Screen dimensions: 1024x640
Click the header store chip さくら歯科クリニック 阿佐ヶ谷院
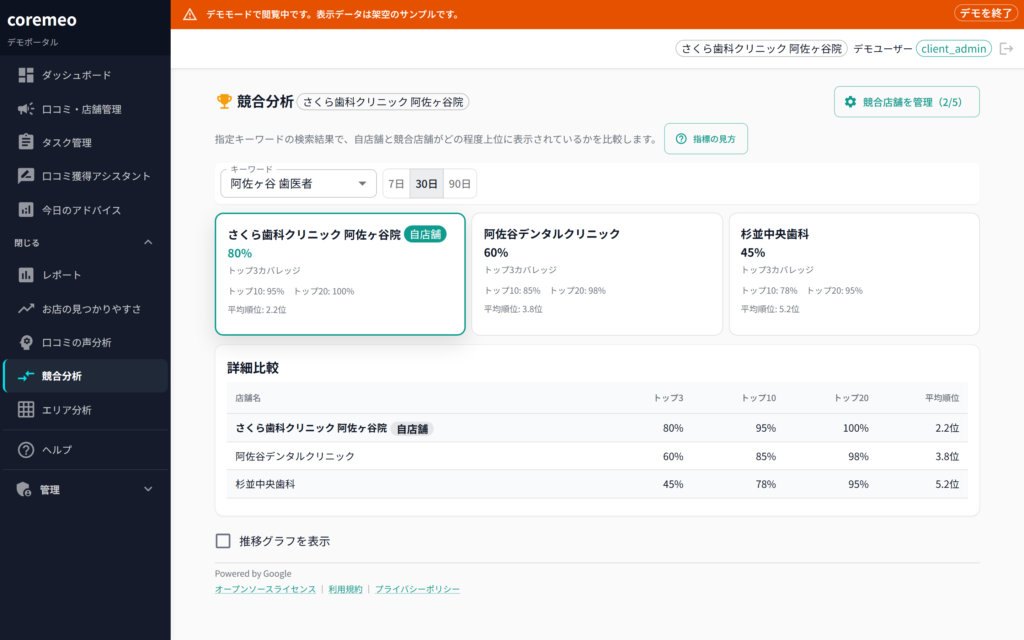click(761, 49)
